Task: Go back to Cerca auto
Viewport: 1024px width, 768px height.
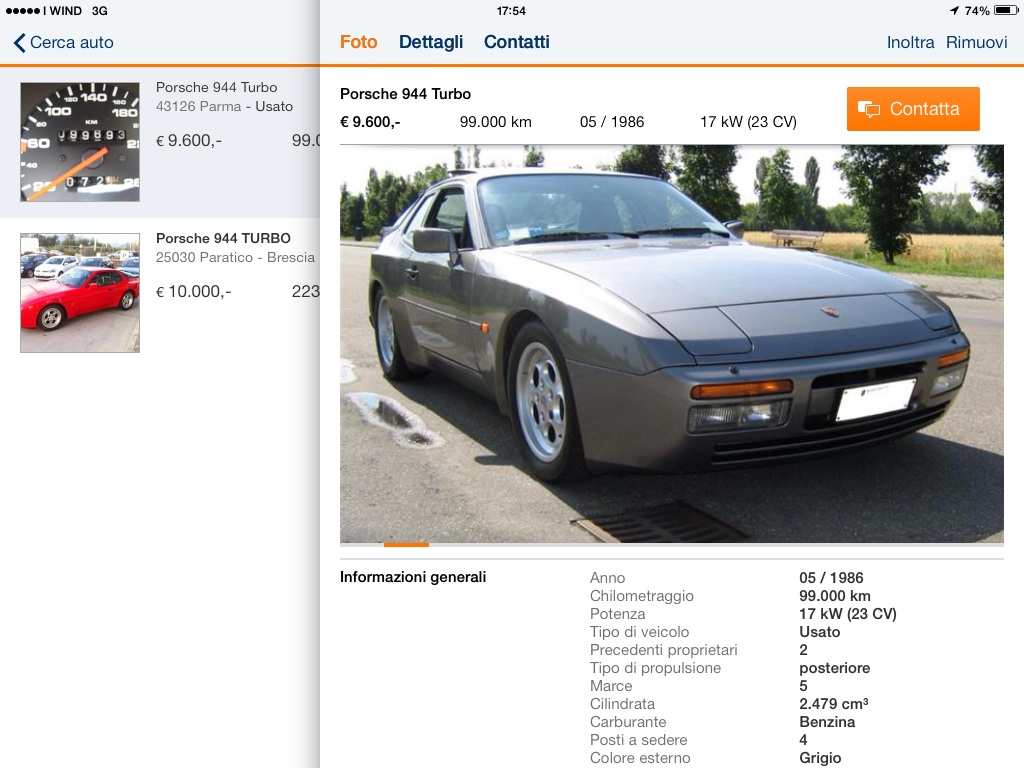Action: coord(63,42)
